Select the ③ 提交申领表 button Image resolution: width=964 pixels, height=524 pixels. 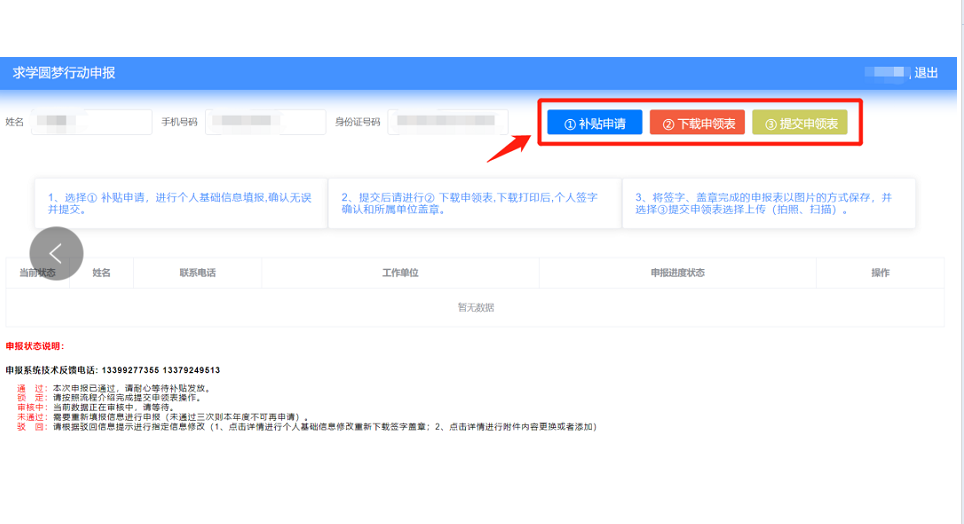tap(799, 123)
